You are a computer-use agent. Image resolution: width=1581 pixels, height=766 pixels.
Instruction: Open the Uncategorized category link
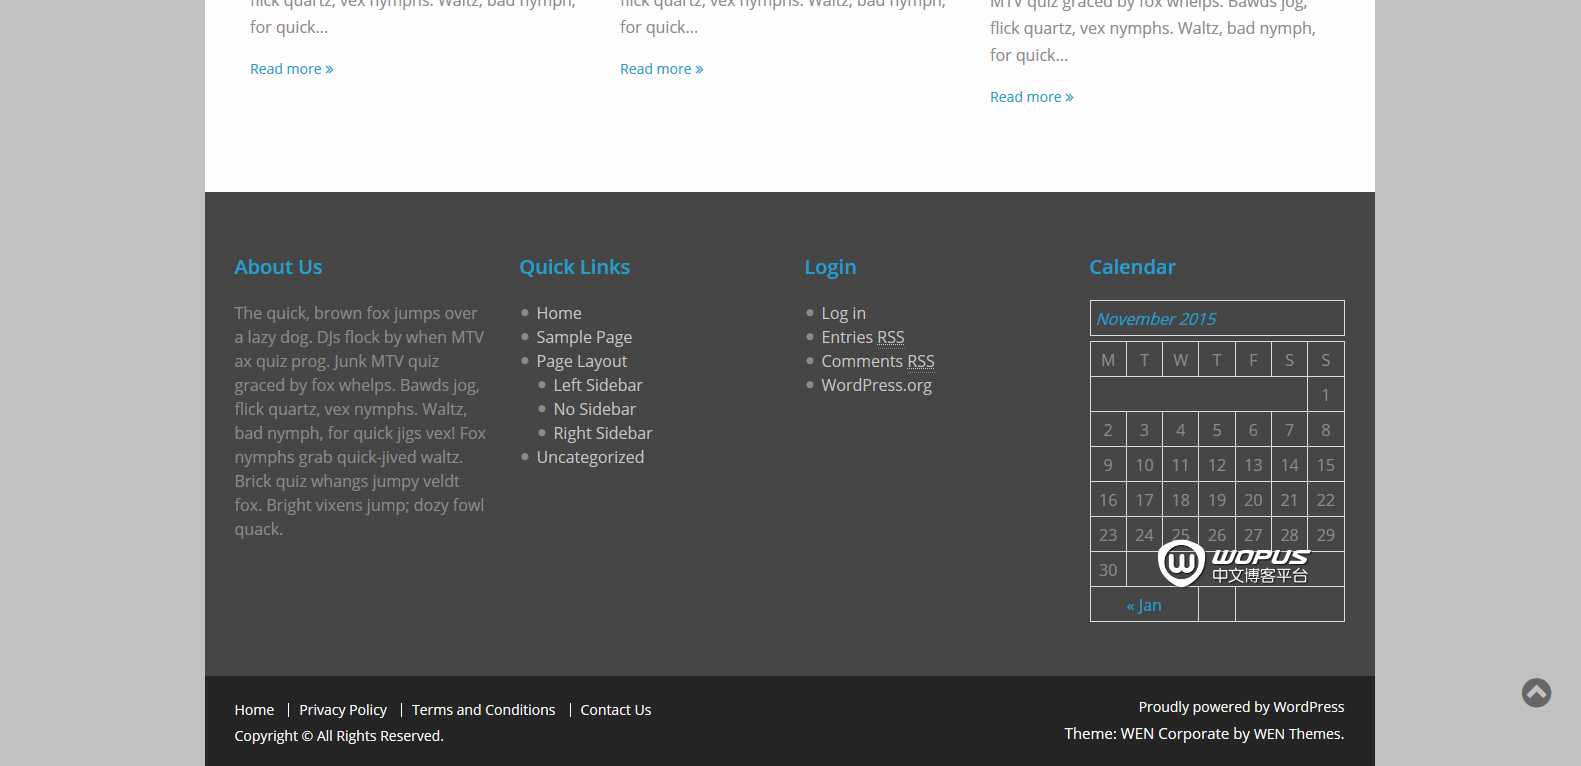tap(590, 457)
